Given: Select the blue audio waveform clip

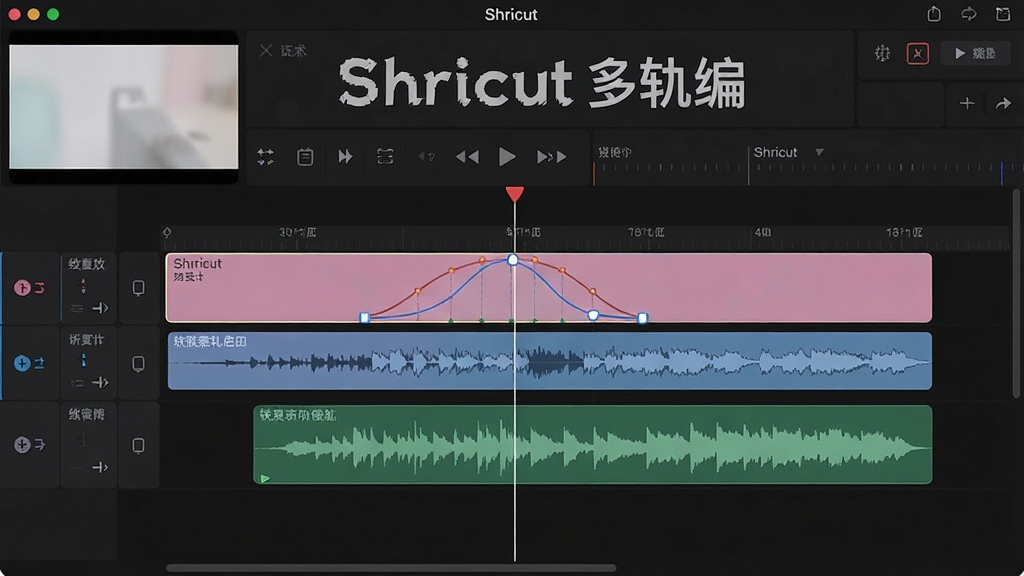Looking at the screenshot, I should [549, 361].
